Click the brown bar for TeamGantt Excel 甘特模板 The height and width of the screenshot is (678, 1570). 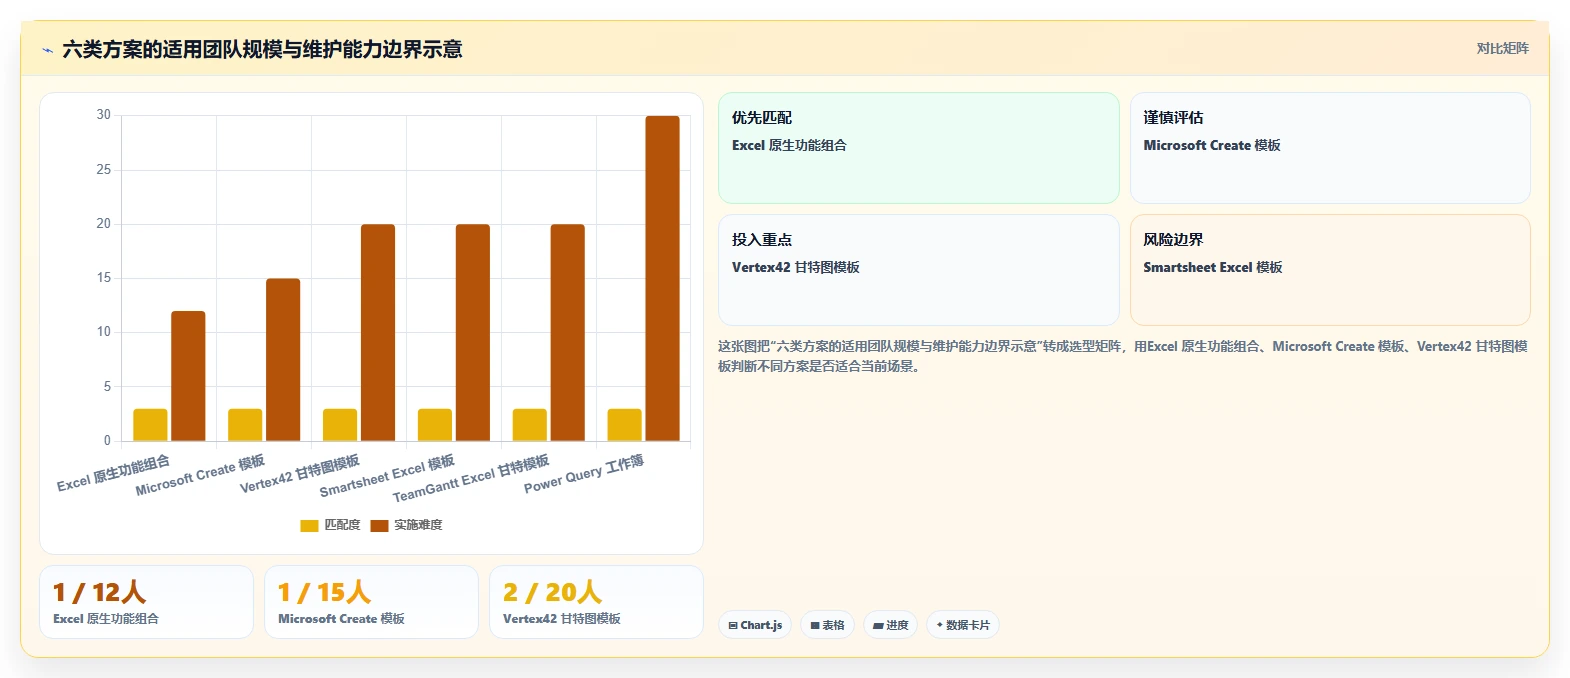(x=568, y=333)
